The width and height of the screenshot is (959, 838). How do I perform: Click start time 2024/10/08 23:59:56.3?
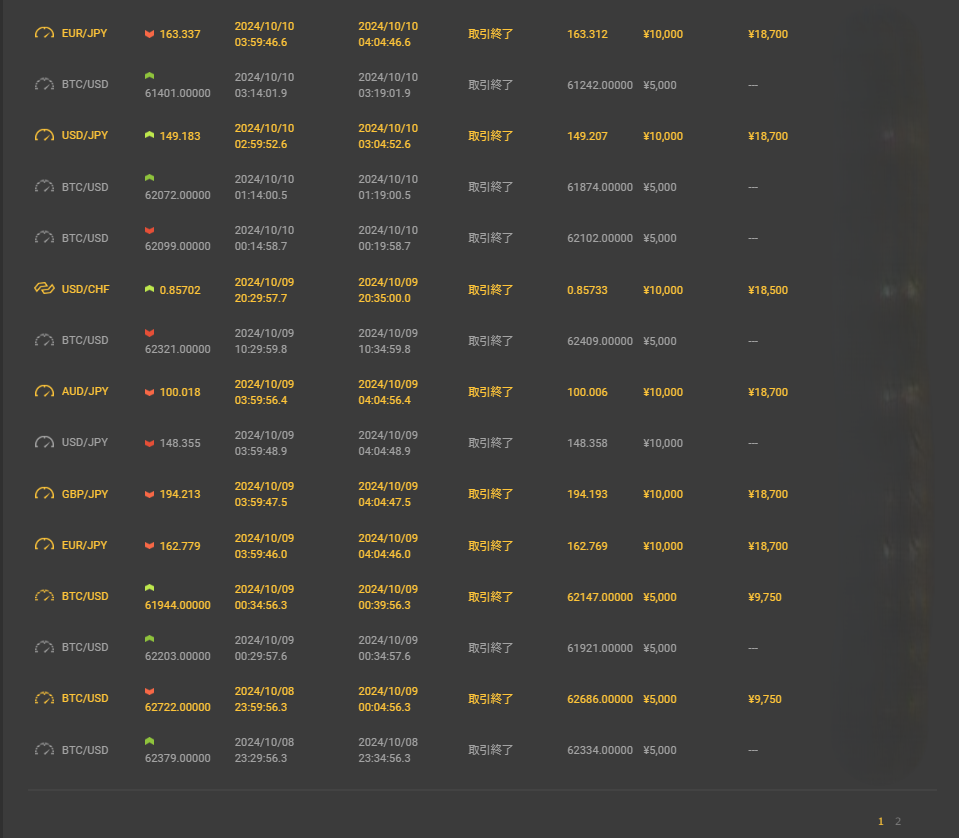coord(264,699)
